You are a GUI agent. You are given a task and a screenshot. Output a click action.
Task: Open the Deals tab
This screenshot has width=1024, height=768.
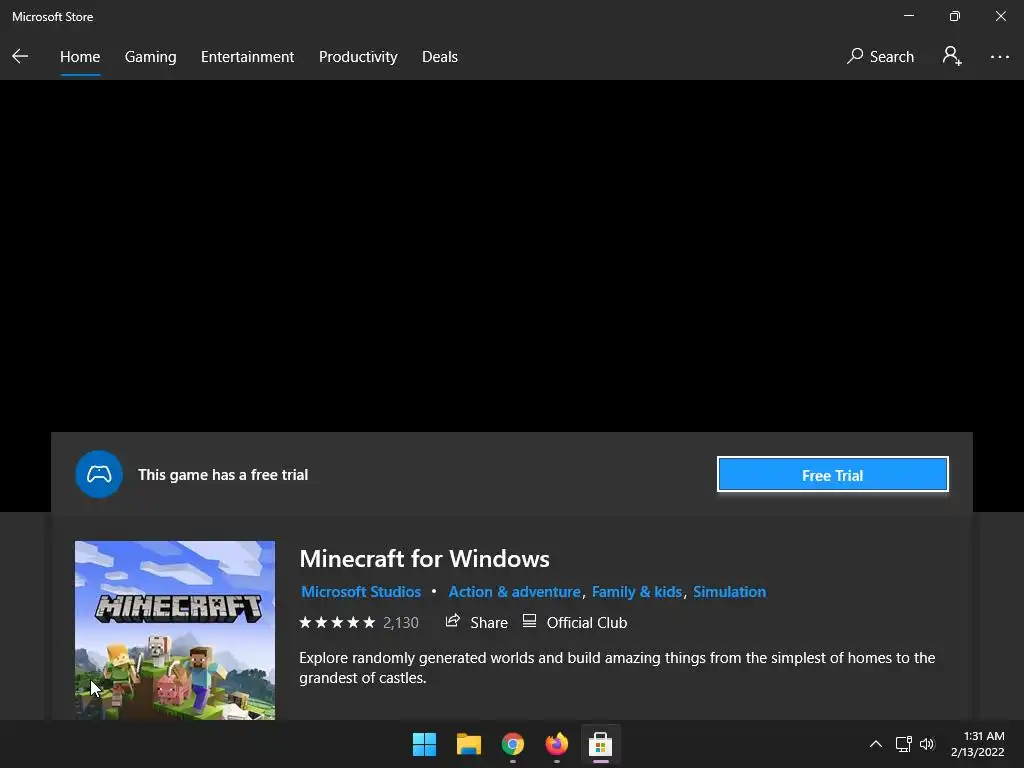[x=440, y=57]
